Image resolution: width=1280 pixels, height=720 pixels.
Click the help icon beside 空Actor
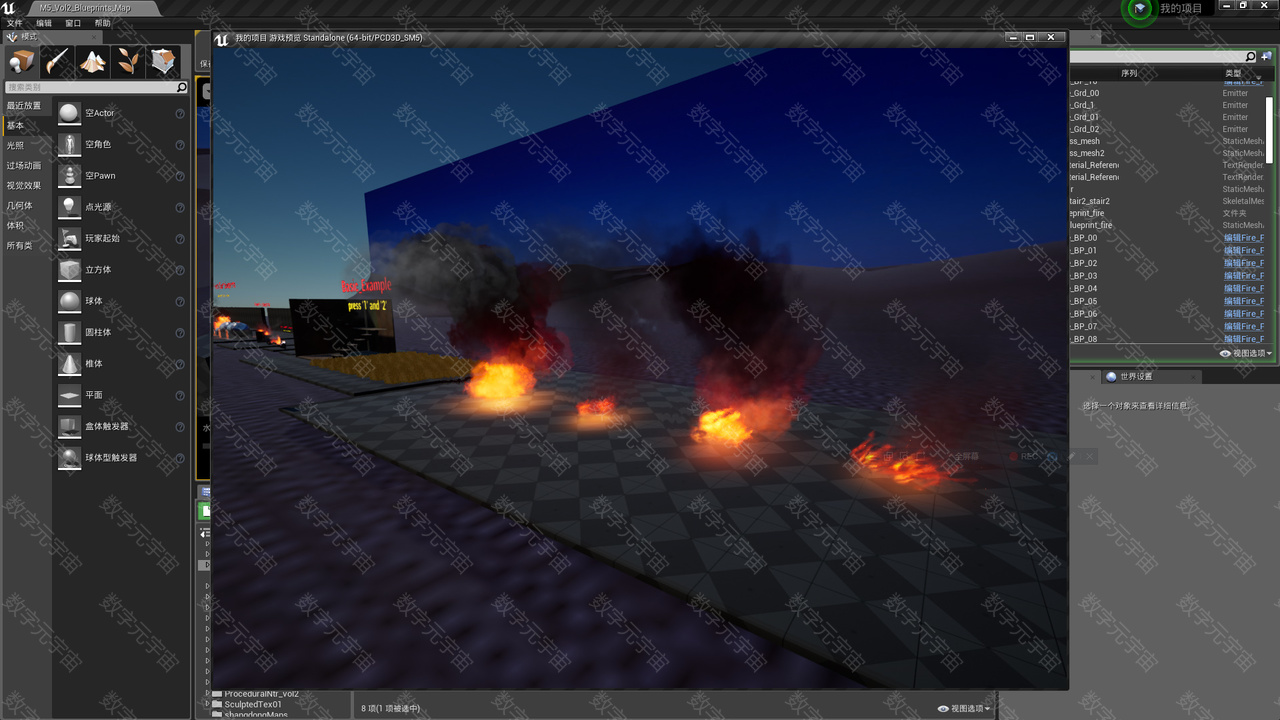point(180,114)
